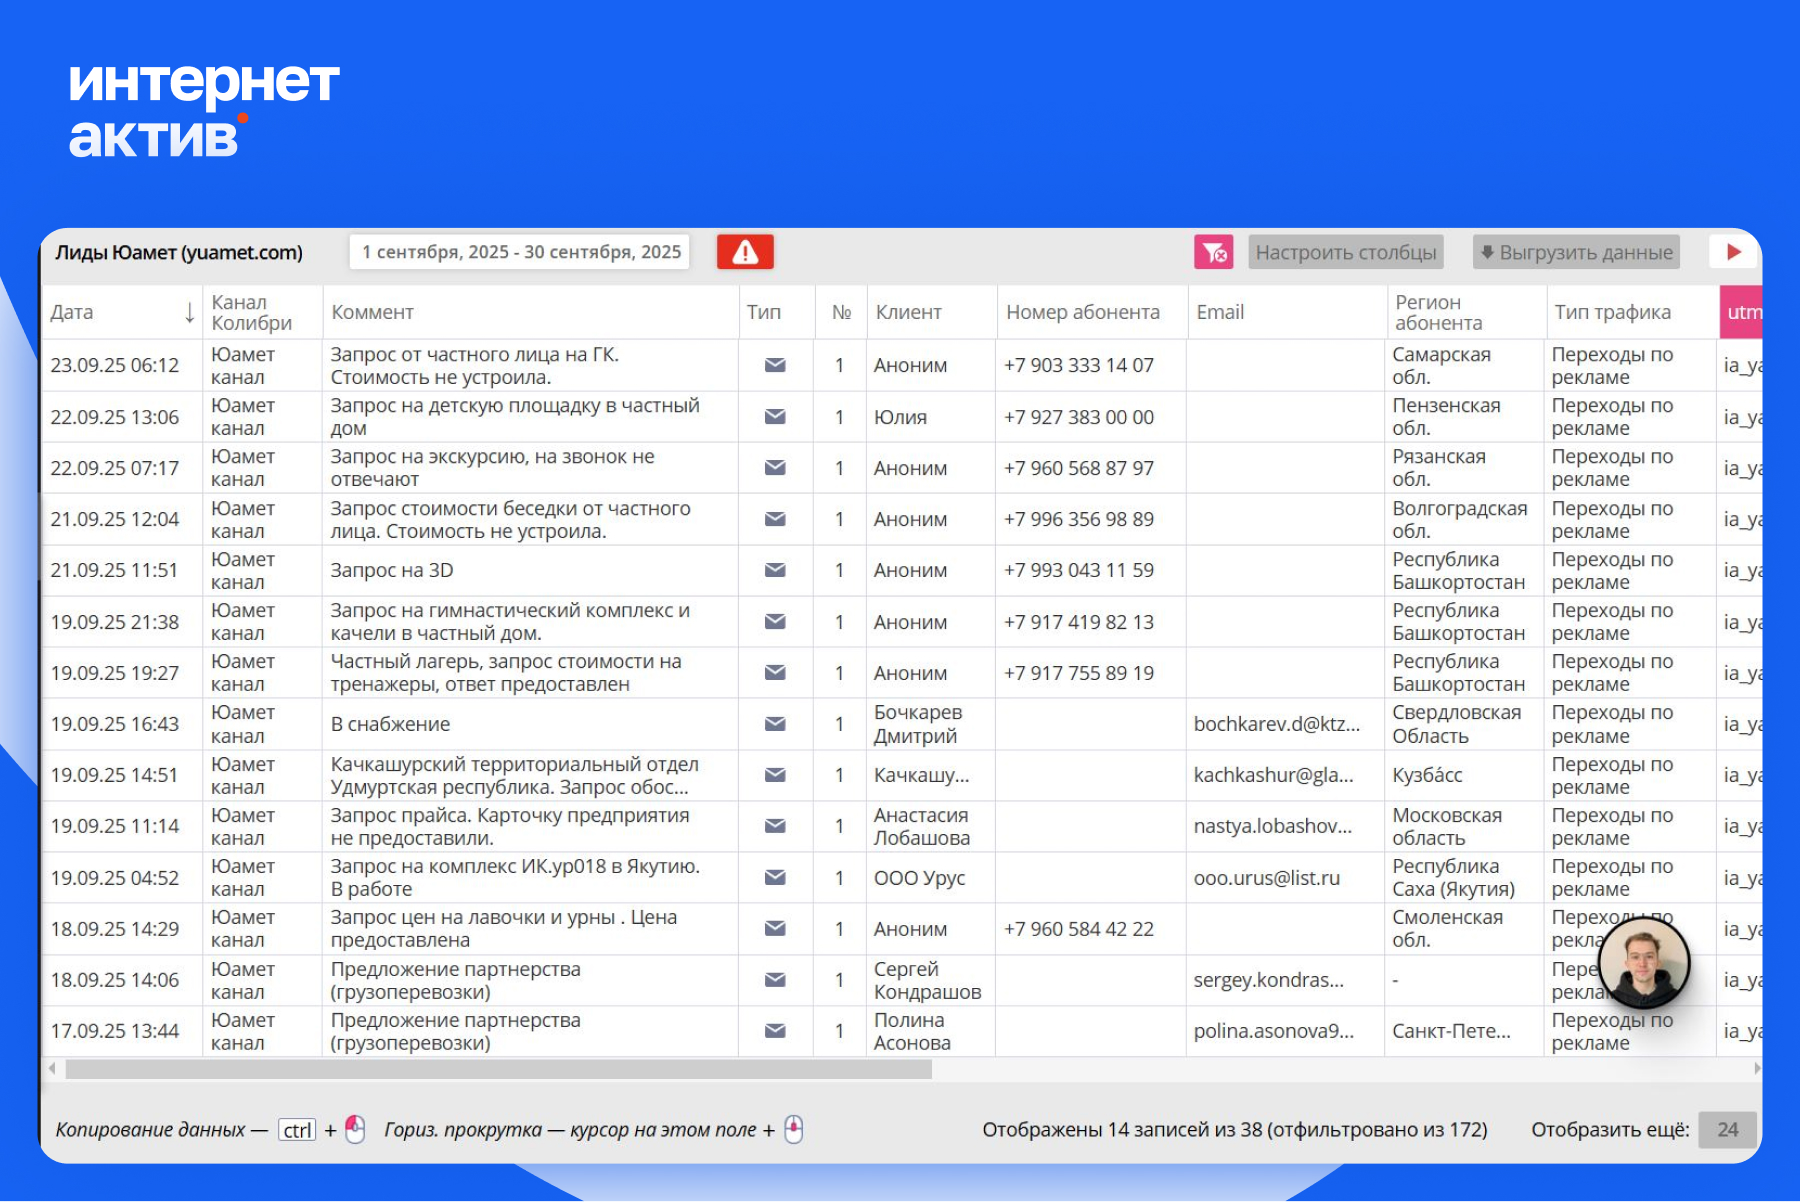Image resolution: width=1800 pixels, height=1202 pixels.
Task: Open the date range picker for September 2025
Action: (x=521, y=252)
